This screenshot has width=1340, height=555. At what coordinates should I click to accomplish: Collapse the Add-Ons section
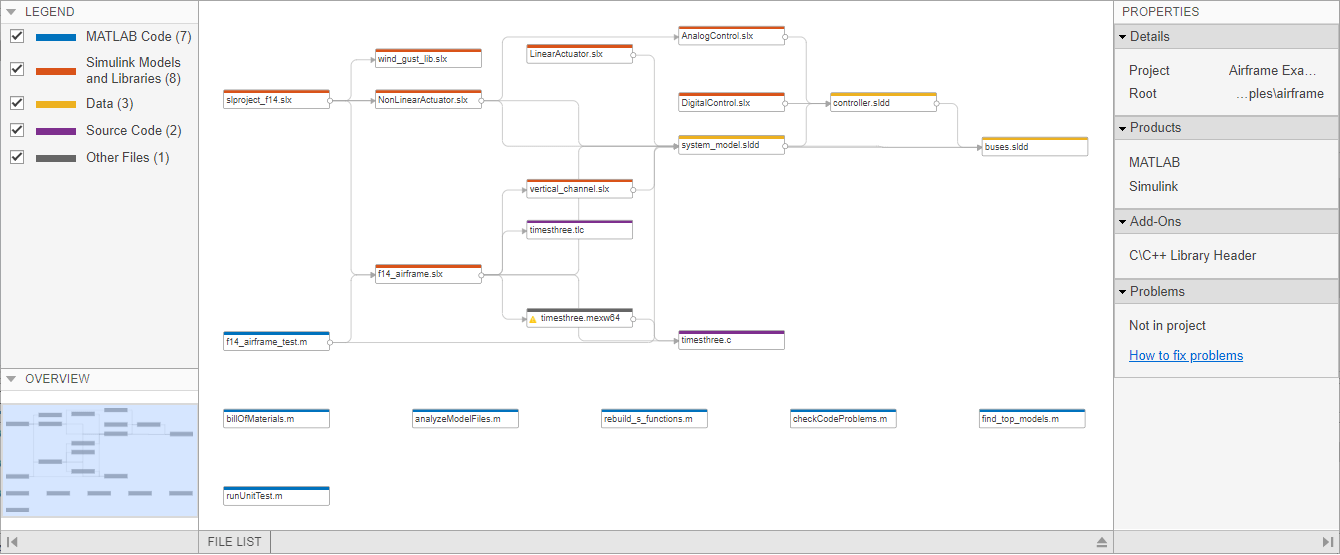pos(1122,222)
